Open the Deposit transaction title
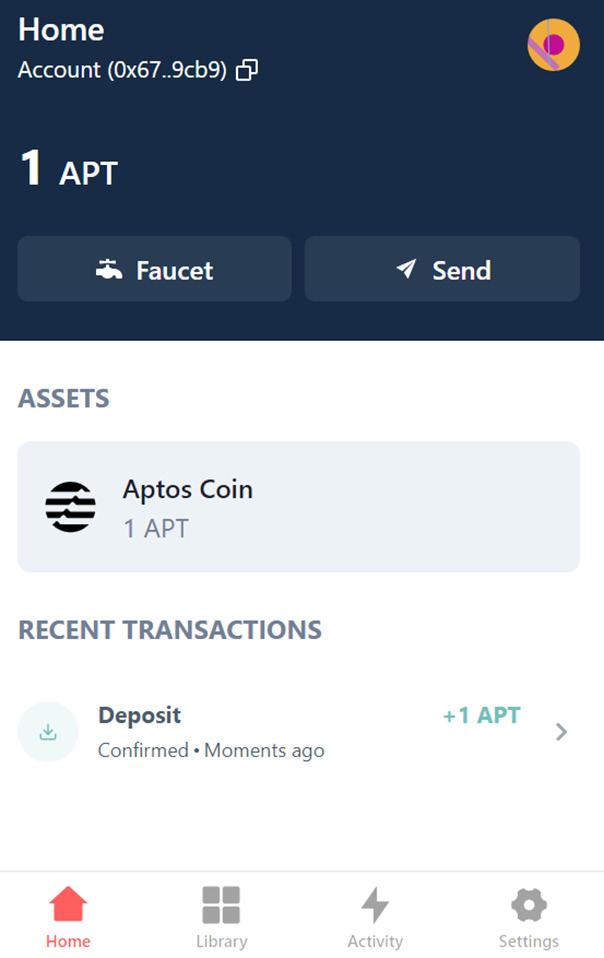The height and width of the screenshot is (958, 604). (x=140, y=715)
